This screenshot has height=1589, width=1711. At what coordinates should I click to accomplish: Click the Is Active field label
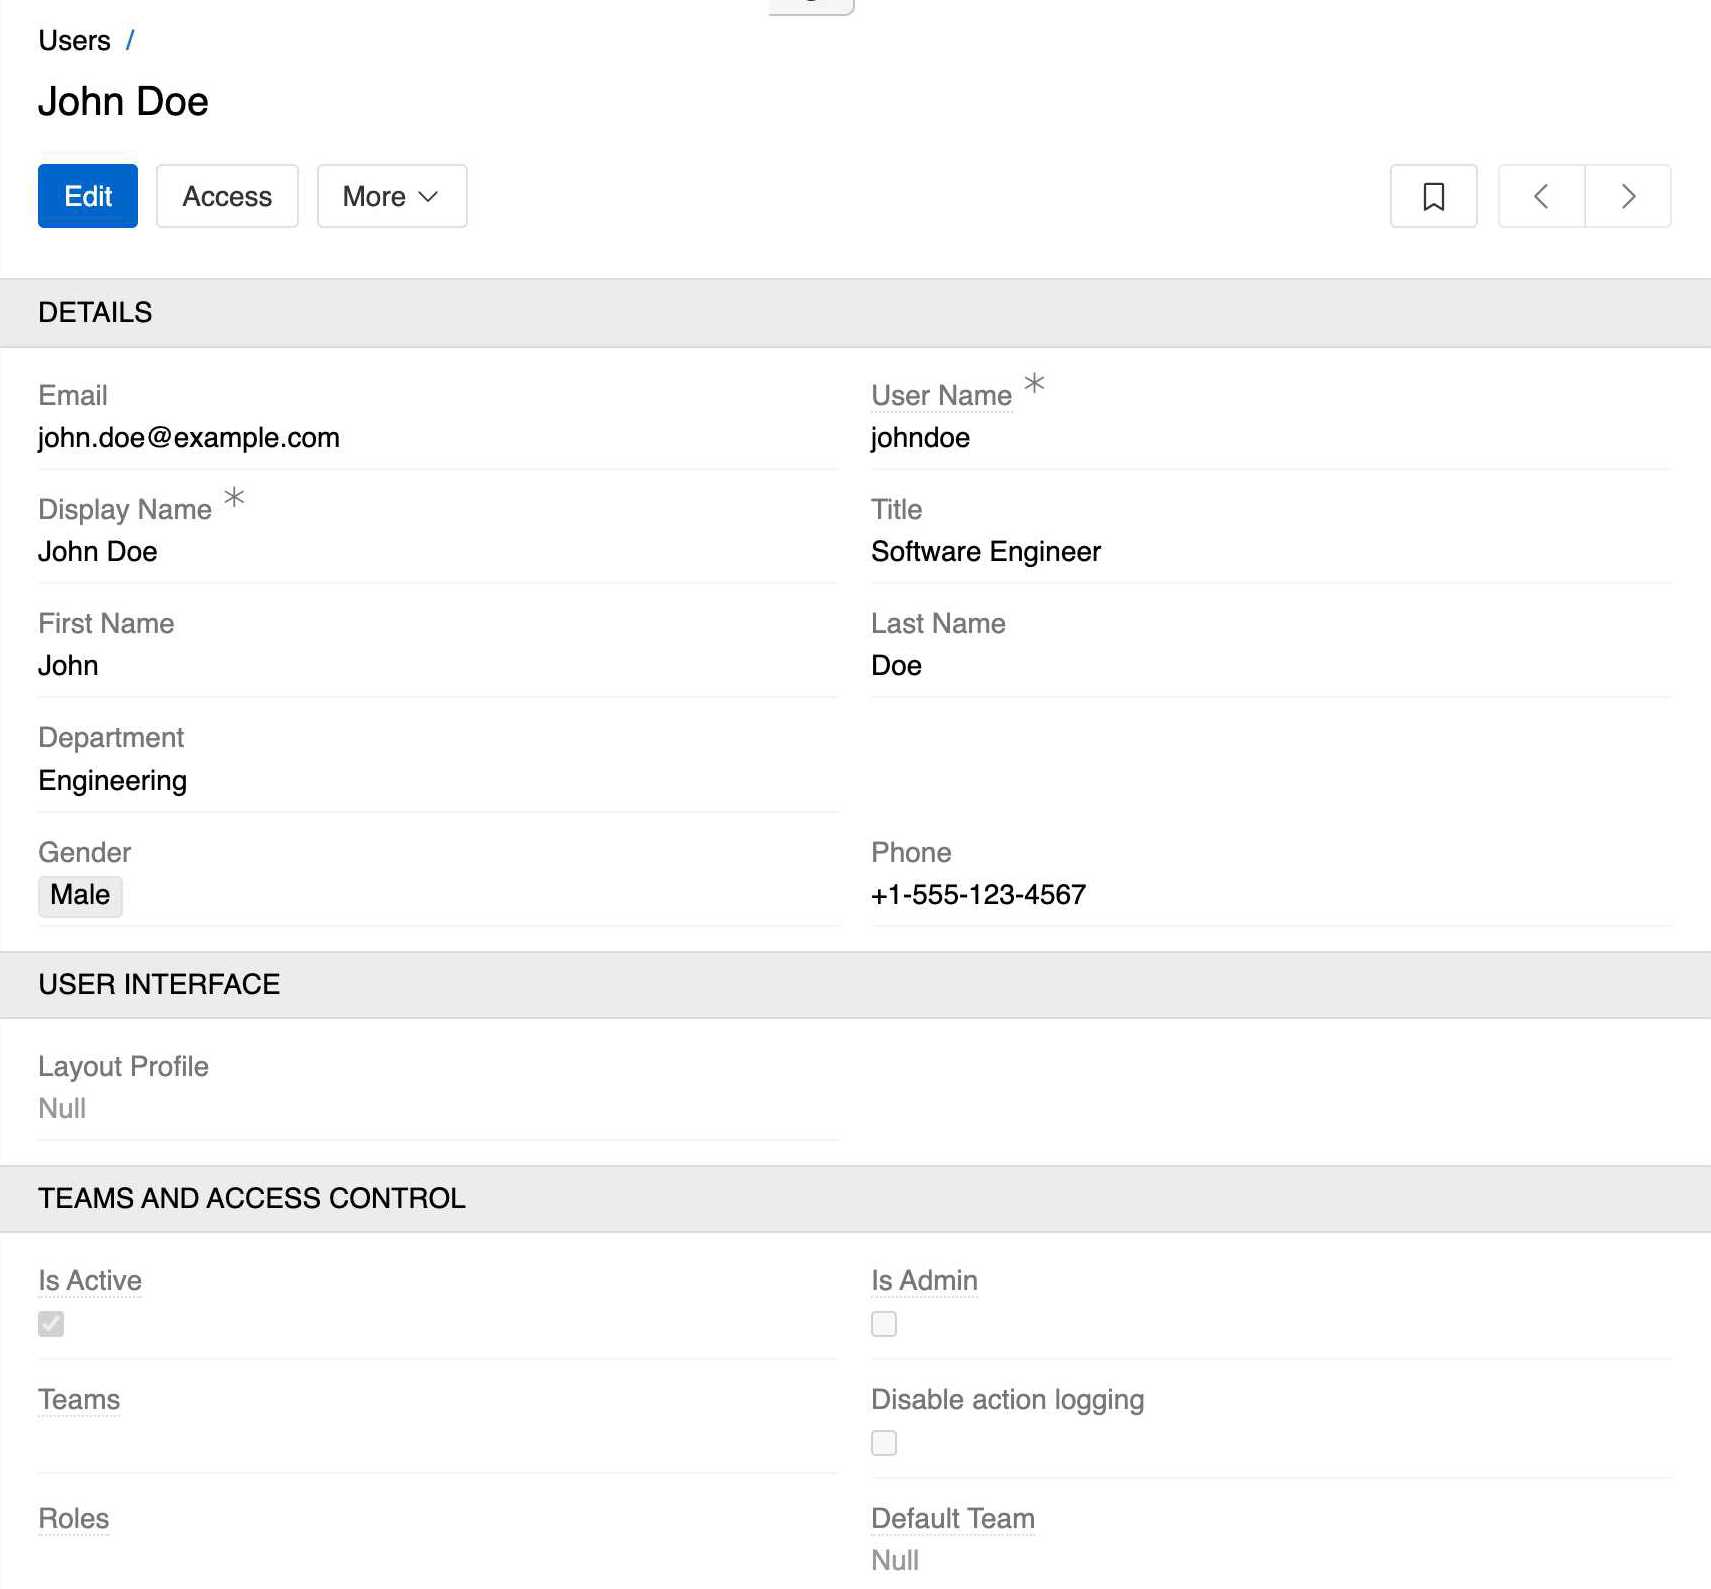90,1281
